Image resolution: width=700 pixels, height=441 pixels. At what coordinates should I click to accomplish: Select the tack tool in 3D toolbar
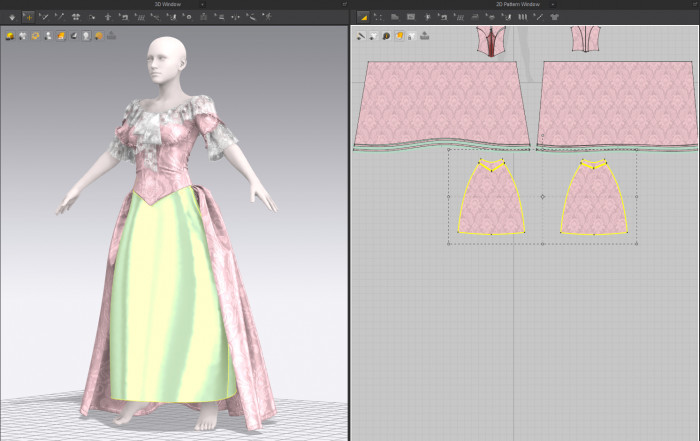coord(155,17)
